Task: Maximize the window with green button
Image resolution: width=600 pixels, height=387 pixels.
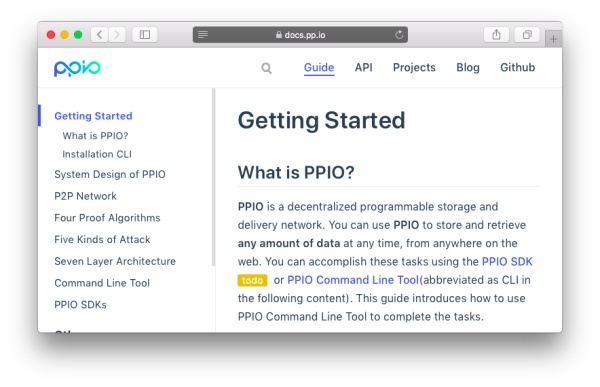Action: [78, 35]
